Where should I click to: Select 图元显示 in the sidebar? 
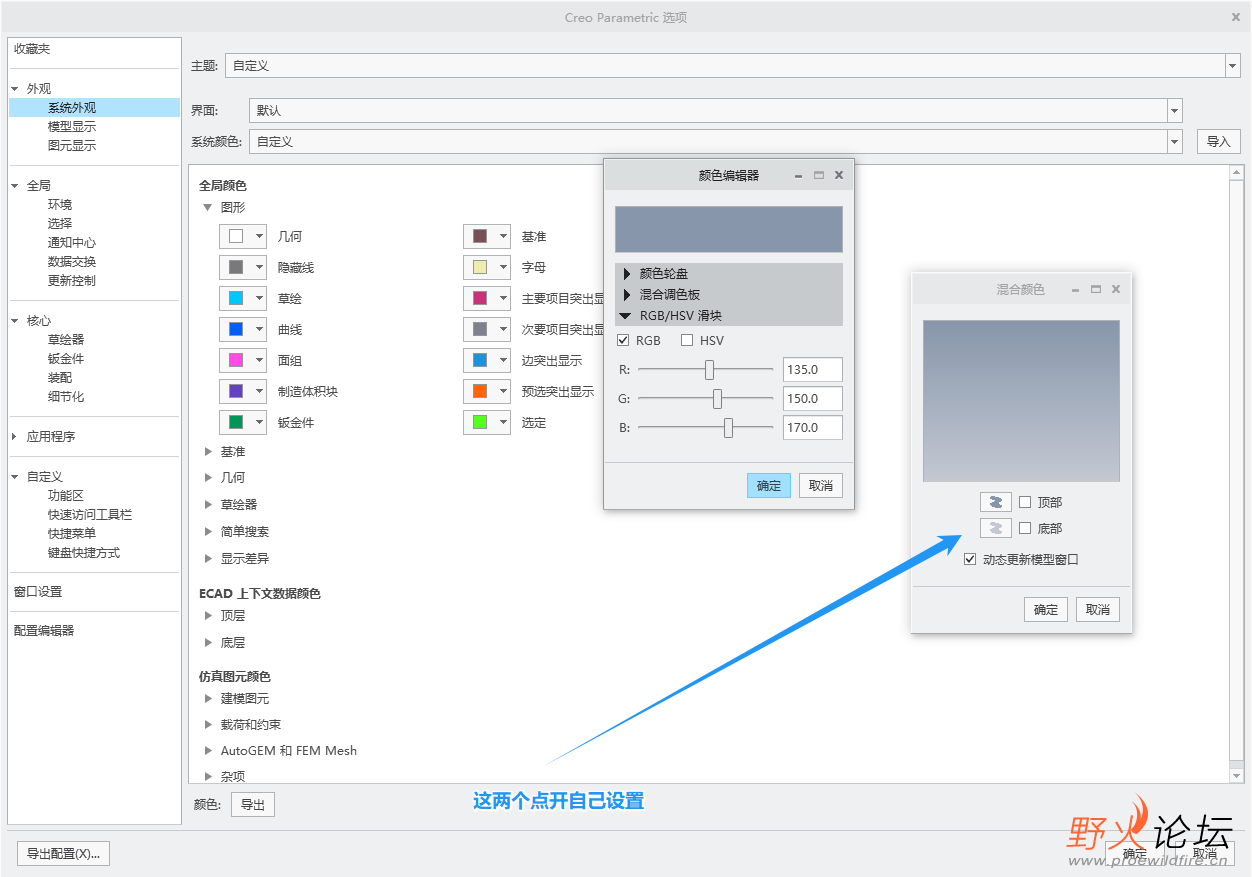[x=72, y=146]
